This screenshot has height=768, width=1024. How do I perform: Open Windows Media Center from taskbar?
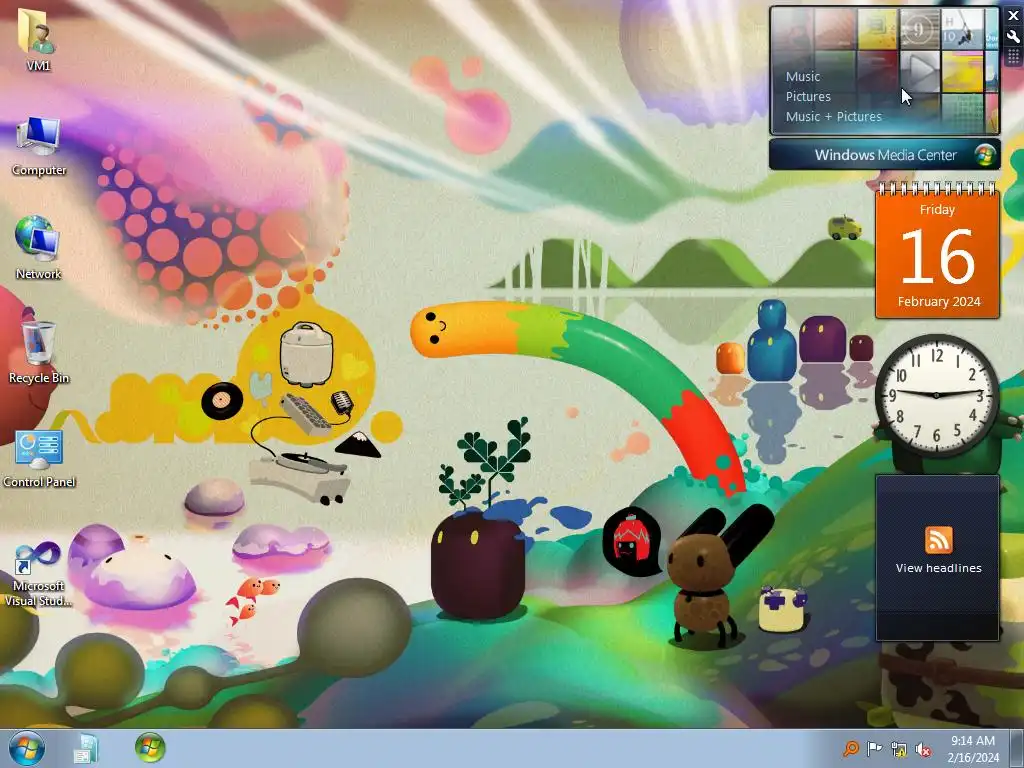[150, 748]
